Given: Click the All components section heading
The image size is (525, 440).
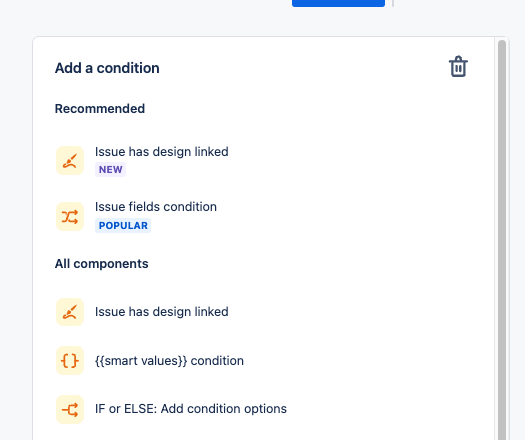Looking at the screenshot, I should pos(101,264).
